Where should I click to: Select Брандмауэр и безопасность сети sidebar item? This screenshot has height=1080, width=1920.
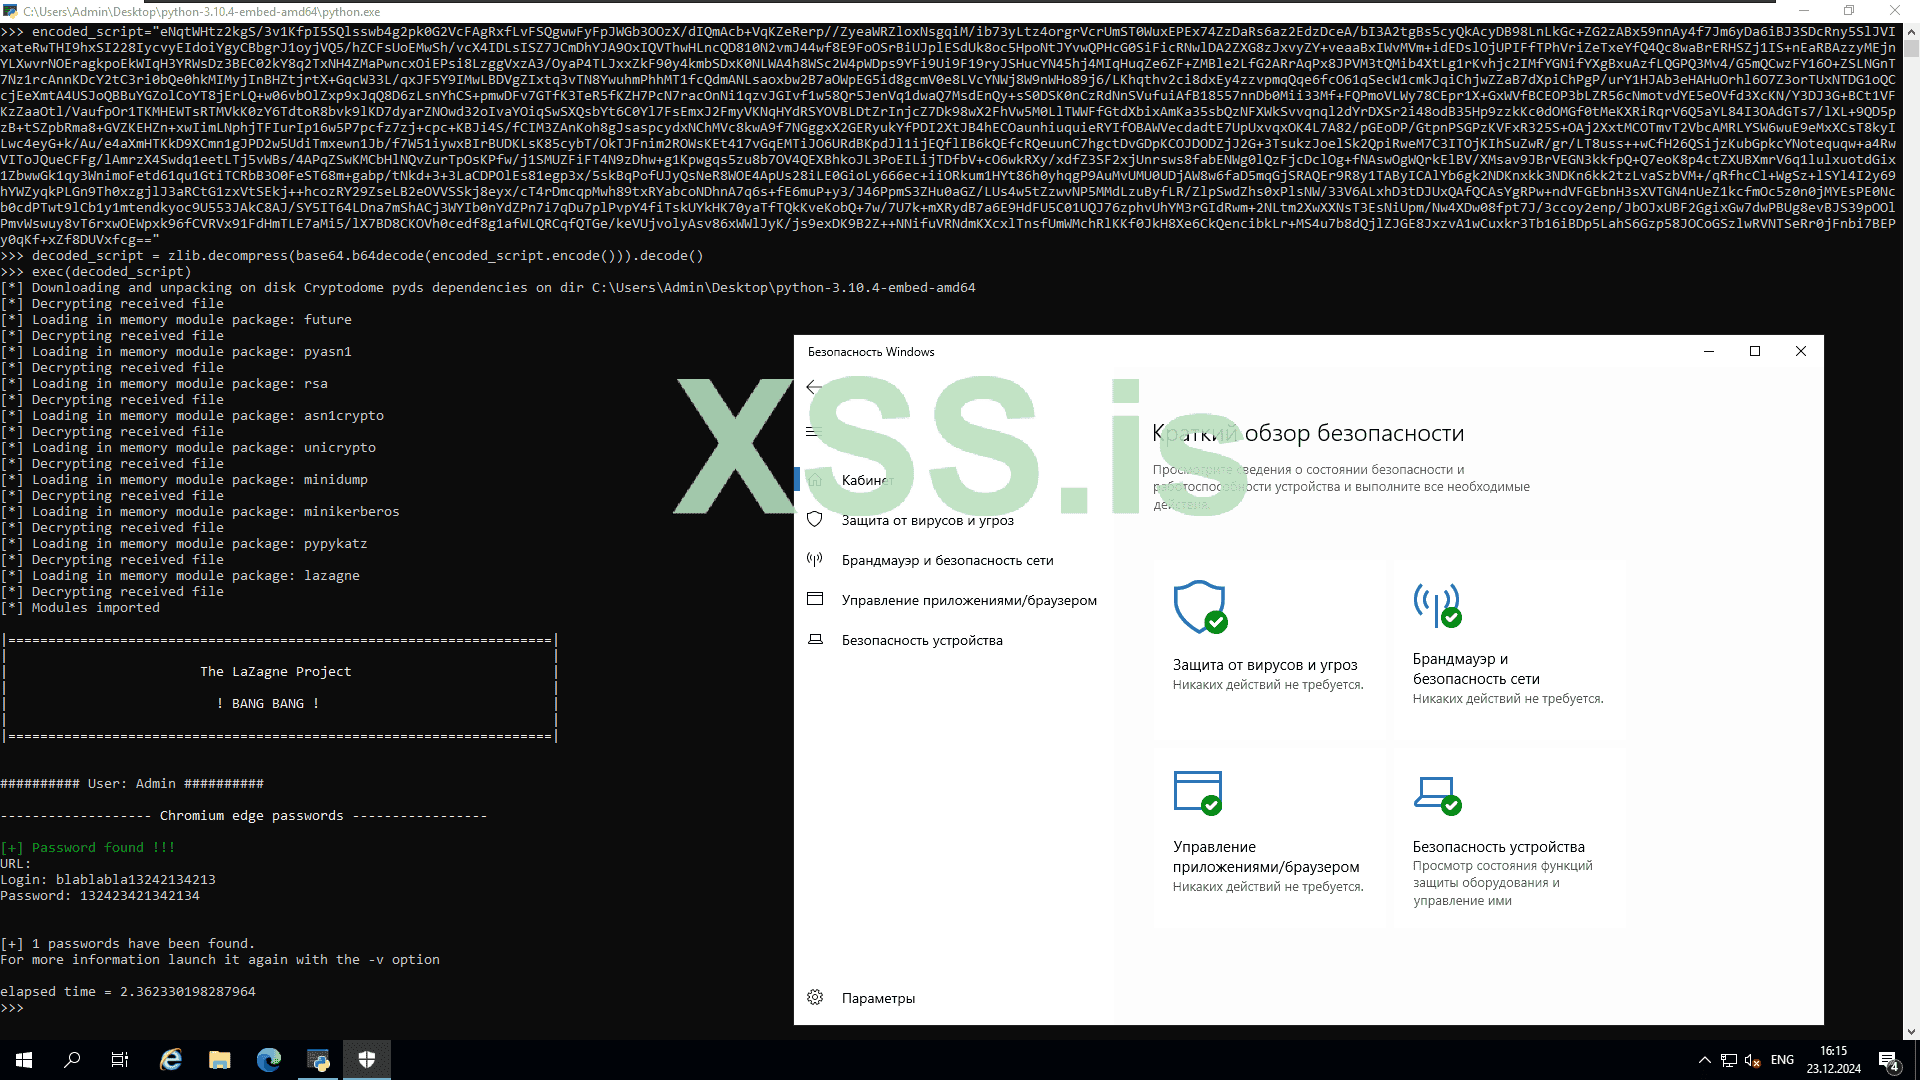(947, 560)
